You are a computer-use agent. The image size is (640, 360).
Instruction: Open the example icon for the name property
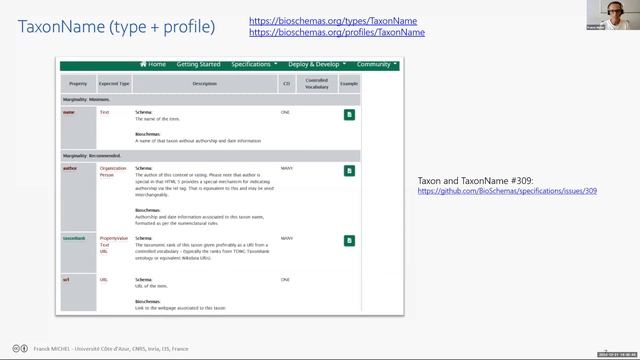pyautogui.click(x=349, y=115)
